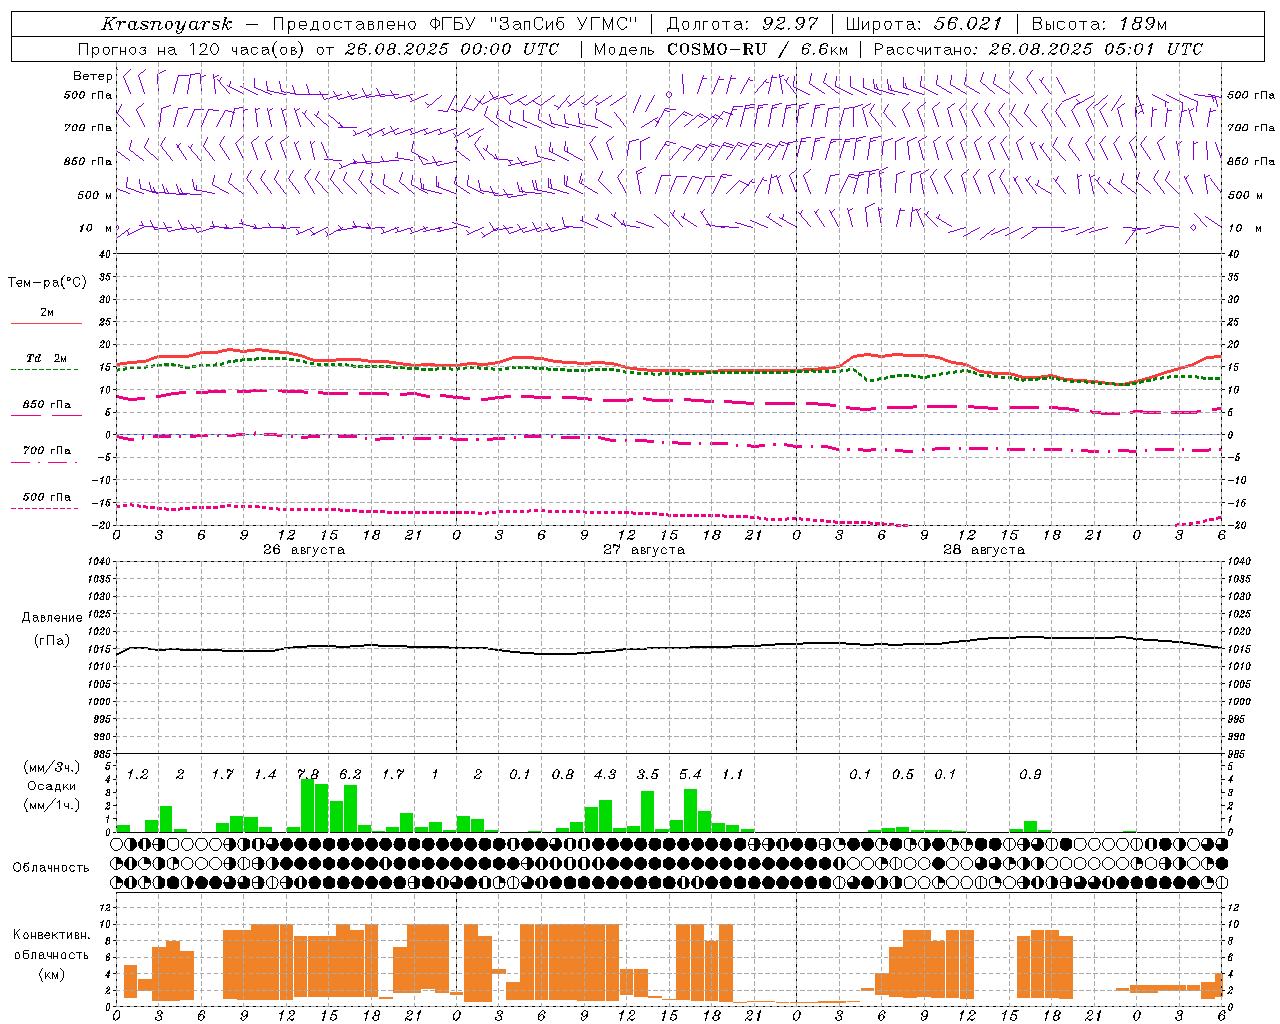
Task: Click the 1.1 precipitation total
Action: pyautogui.click(x=733, y=775)
